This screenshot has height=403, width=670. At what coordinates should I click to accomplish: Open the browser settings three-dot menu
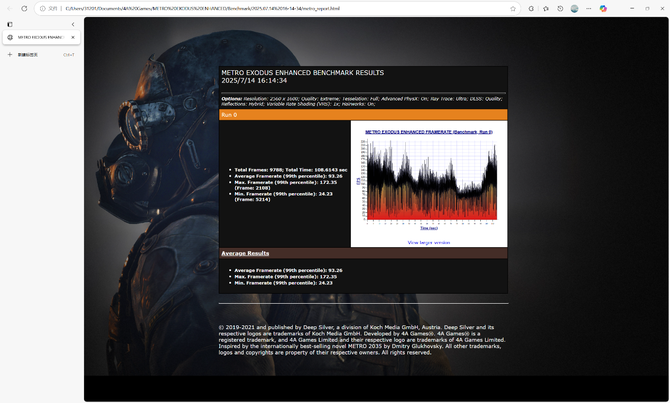click(589, 9)
